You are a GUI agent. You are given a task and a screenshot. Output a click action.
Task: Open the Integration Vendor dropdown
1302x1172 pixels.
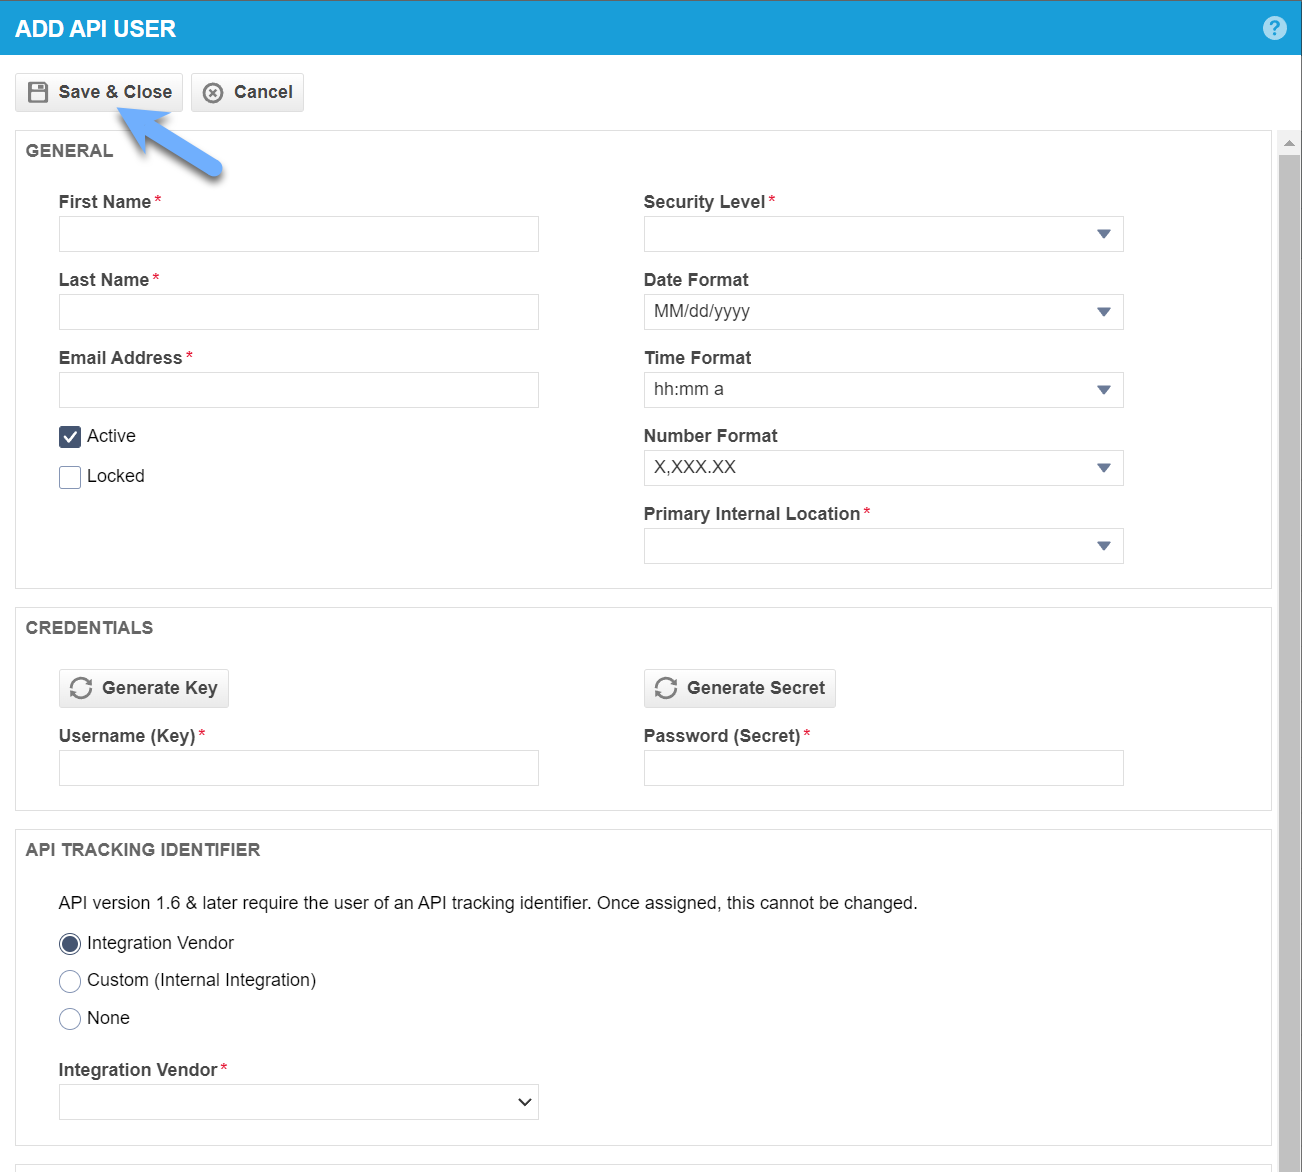coord(523,1101)
